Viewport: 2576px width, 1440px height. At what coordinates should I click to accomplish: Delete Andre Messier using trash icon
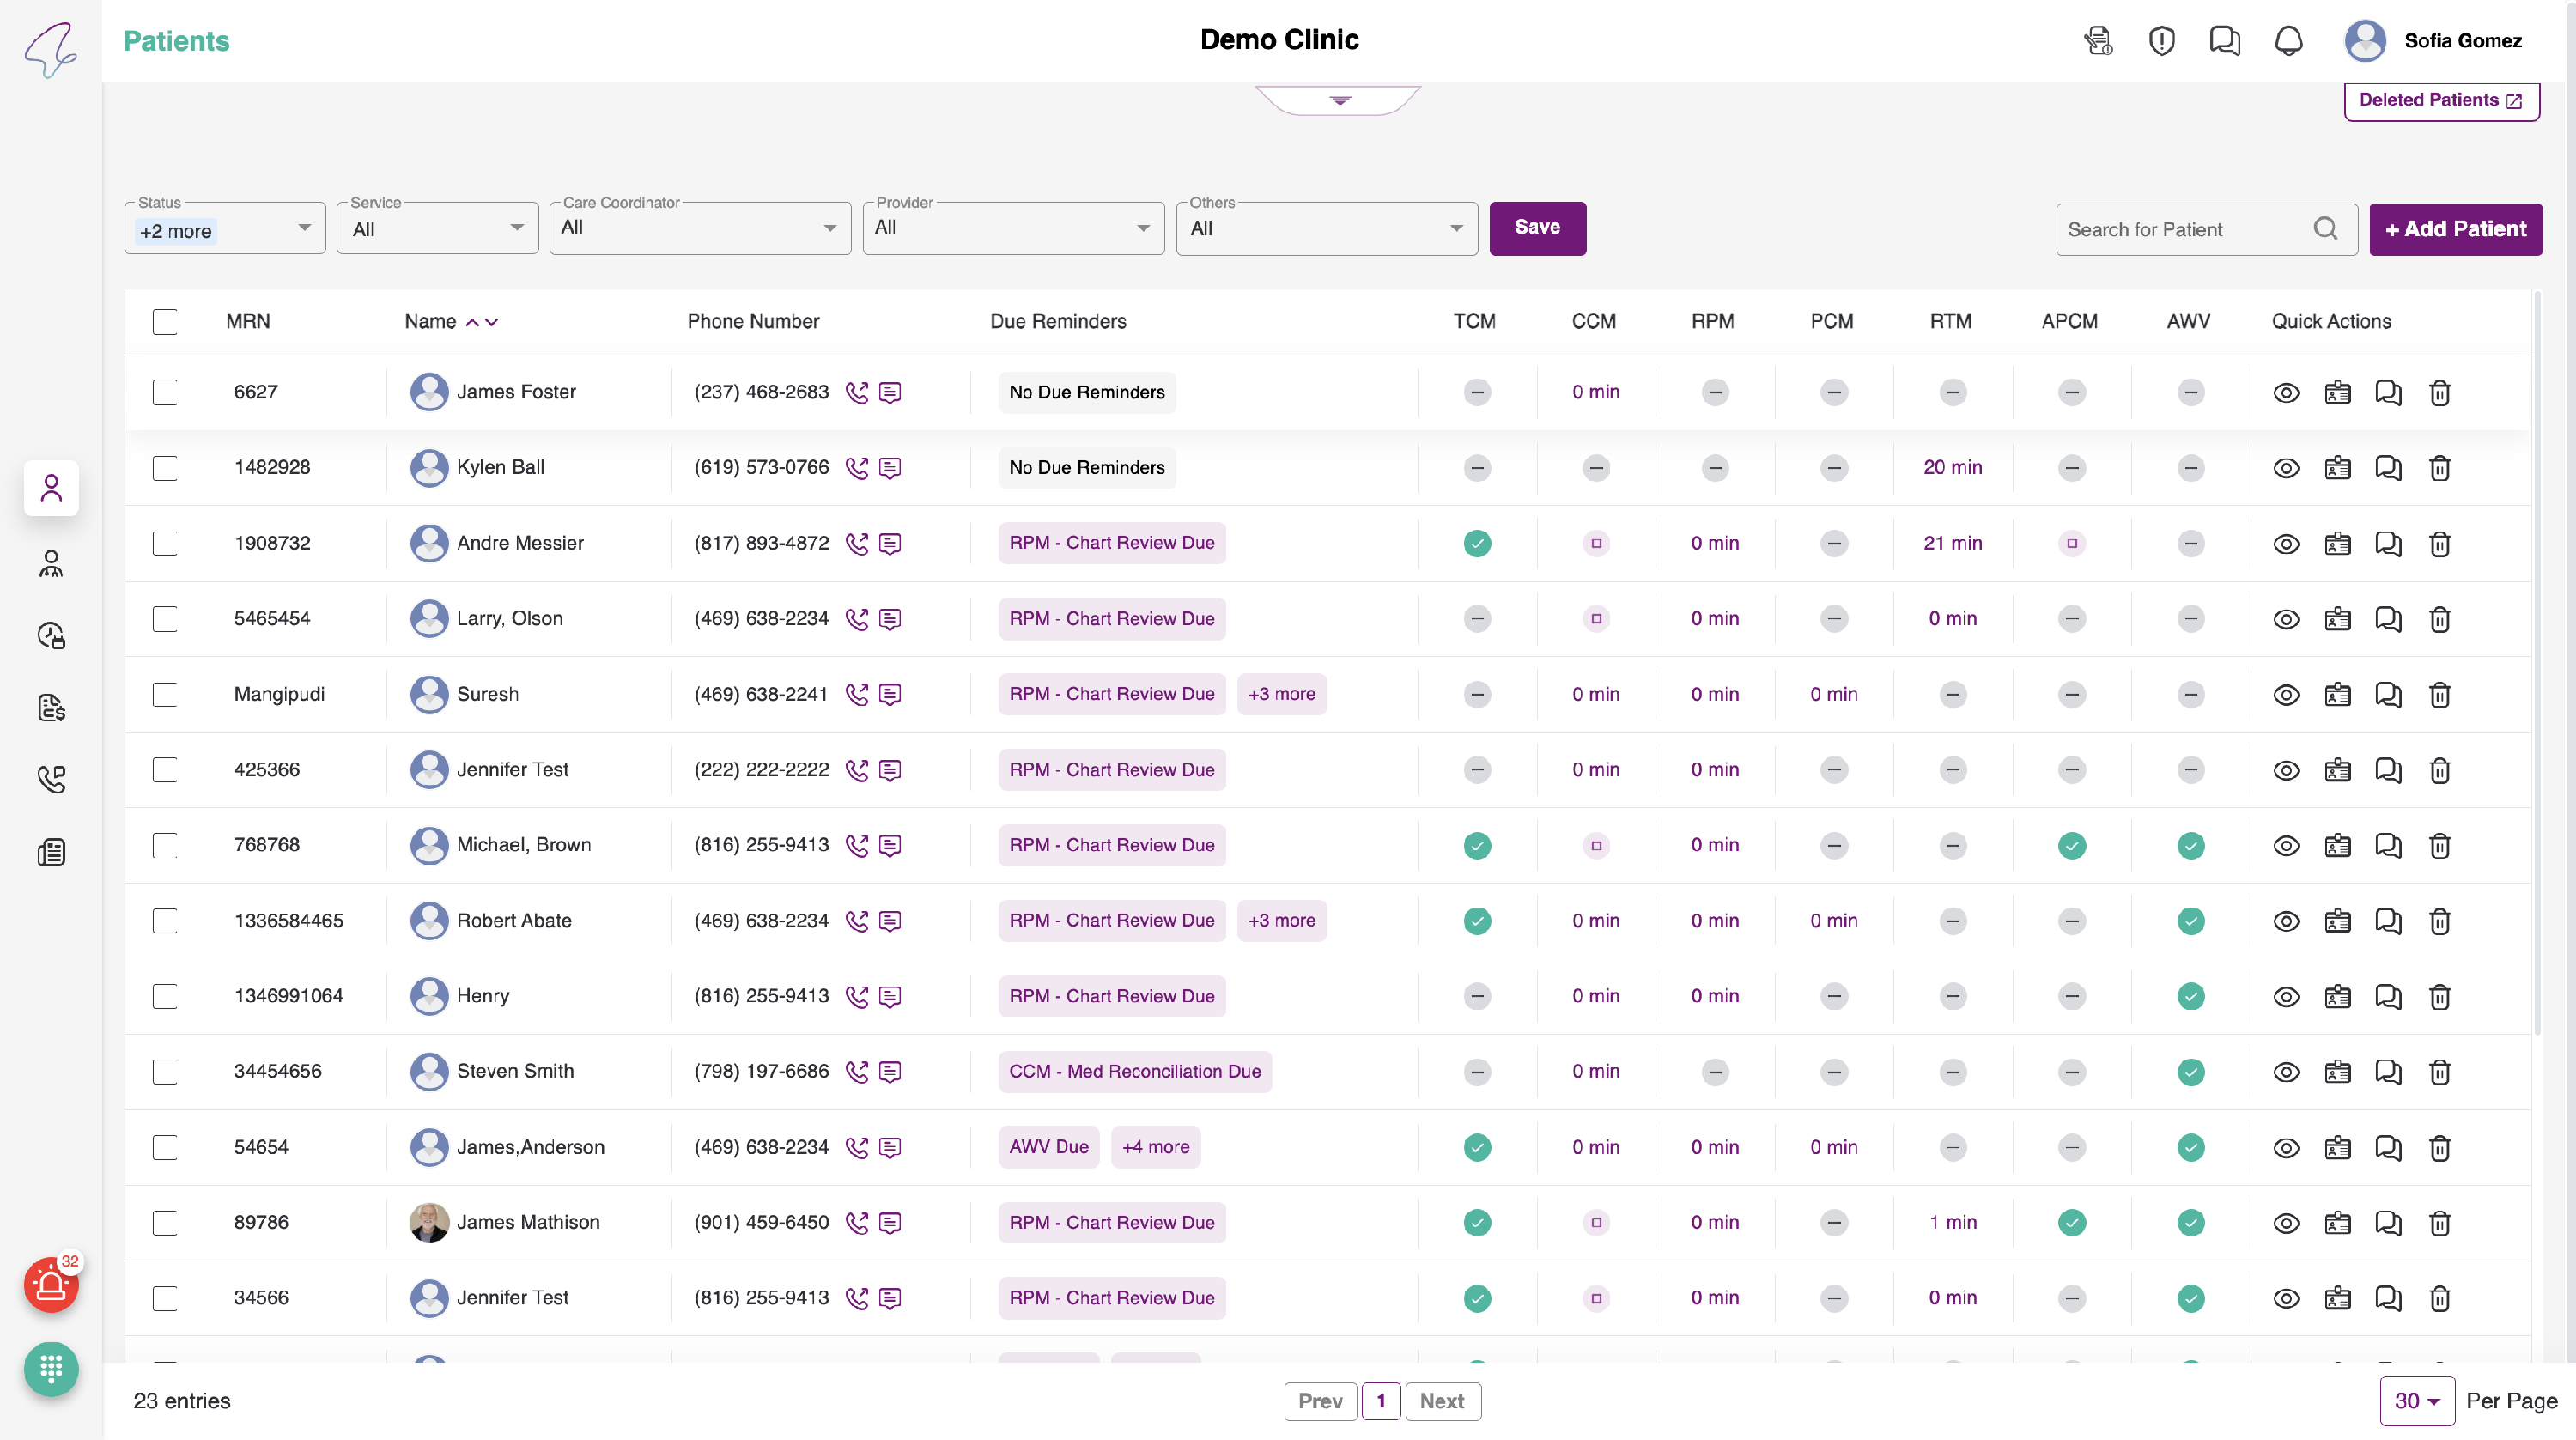[x=2439, y=544]
